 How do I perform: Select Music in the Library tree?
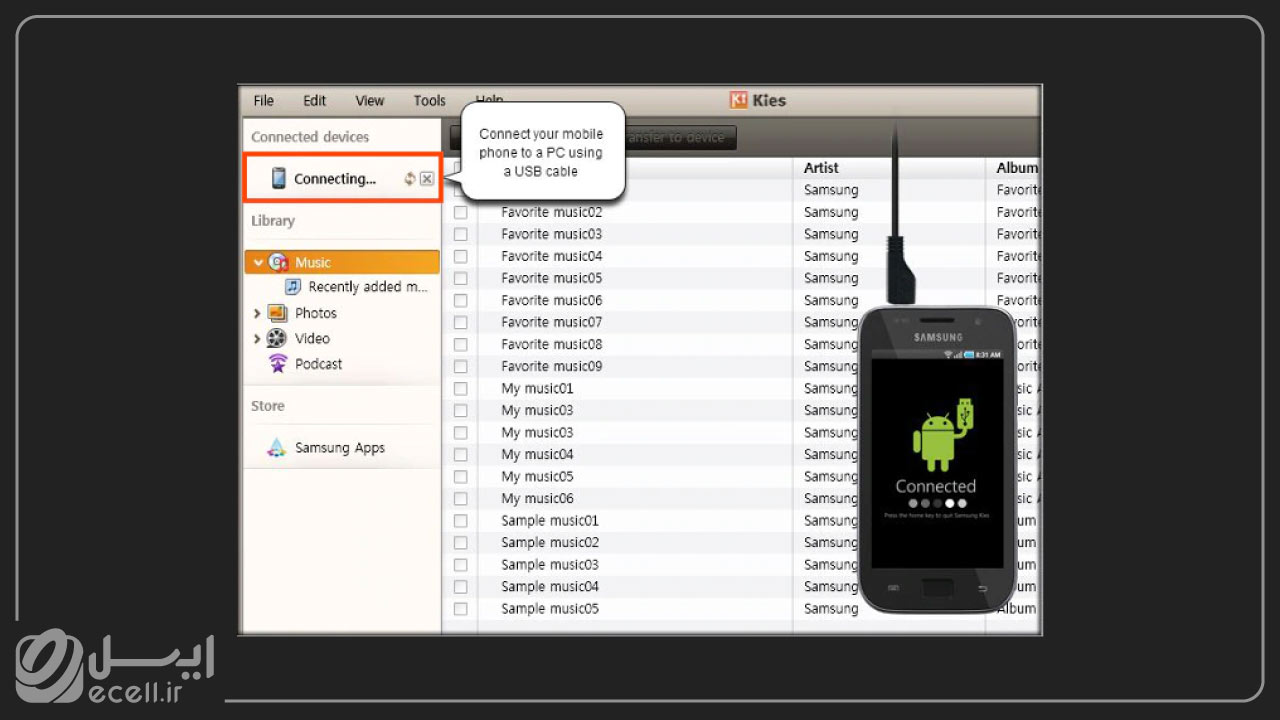point(342,262)
